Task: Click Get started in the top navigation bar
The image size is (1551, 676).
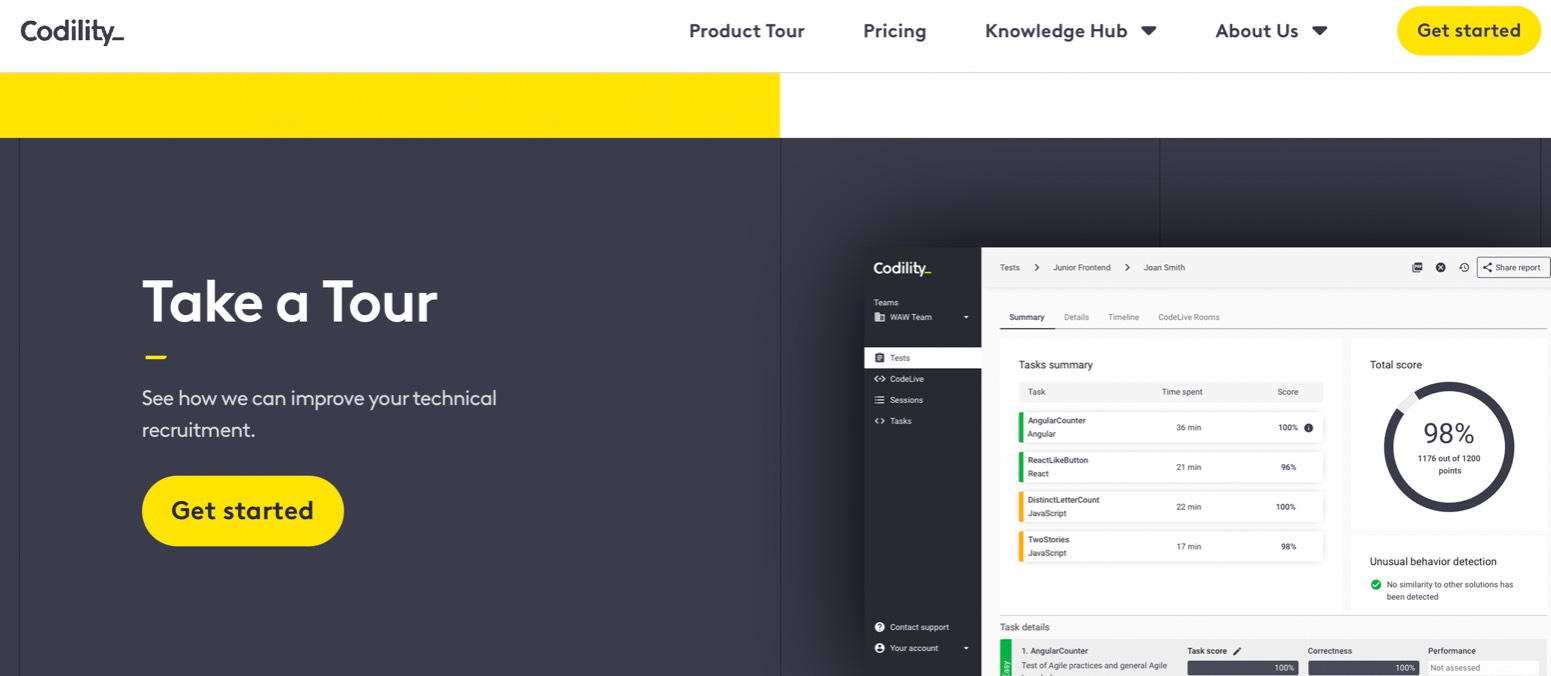Action: point(1469,31)
